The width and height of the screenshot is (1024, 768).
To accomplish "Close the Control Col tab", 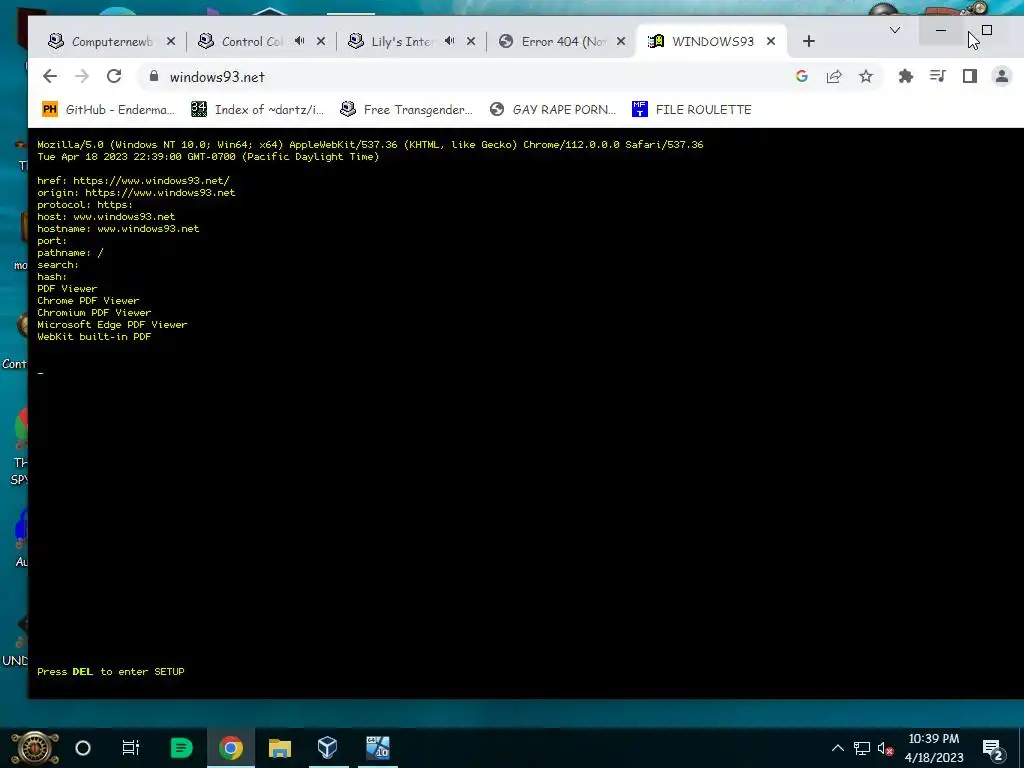I will tap(321, 41).
